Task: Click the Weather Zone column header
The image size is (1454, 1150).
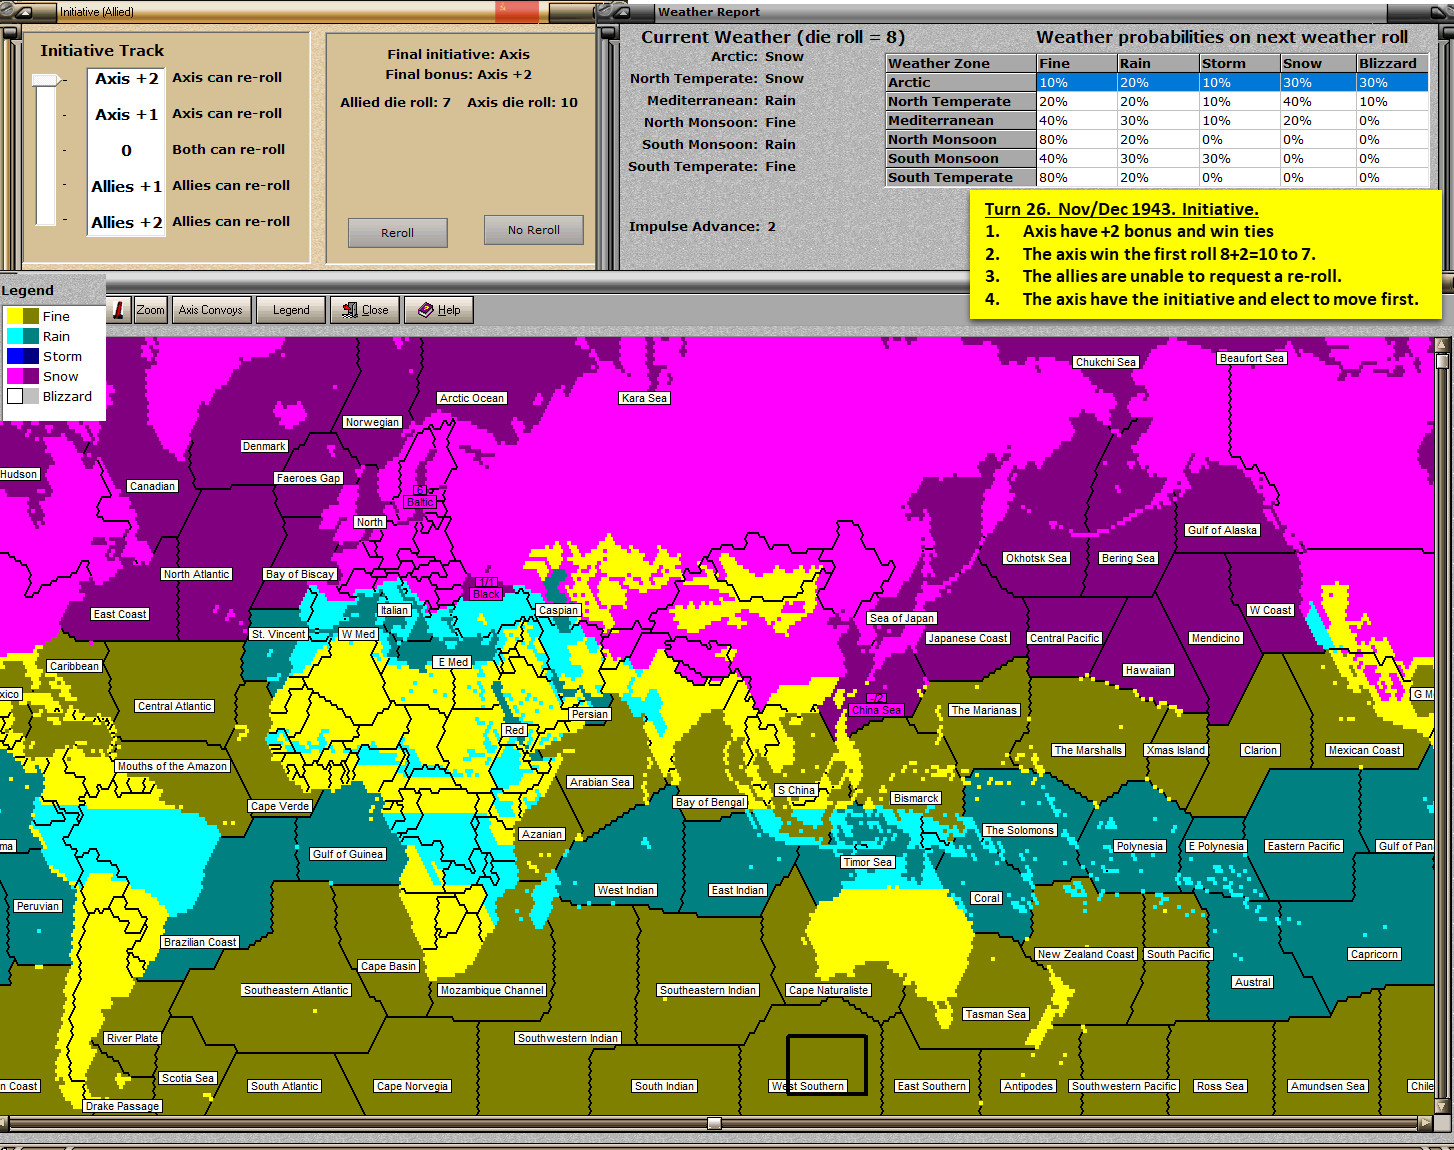Action: coord(960,63)
